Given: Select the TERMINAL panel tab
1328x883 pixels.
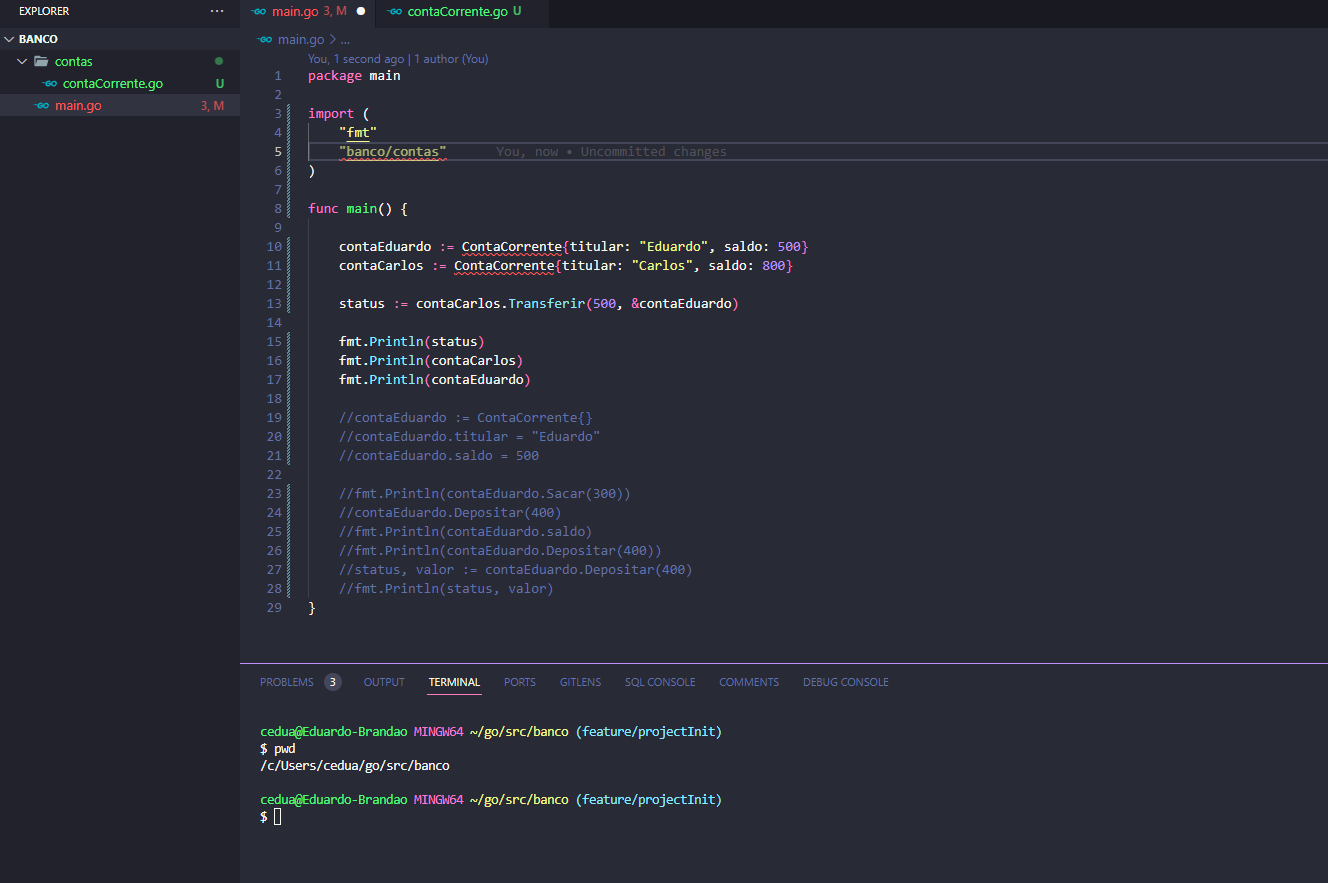Looking at the screenshot, I should coord(454,682).
